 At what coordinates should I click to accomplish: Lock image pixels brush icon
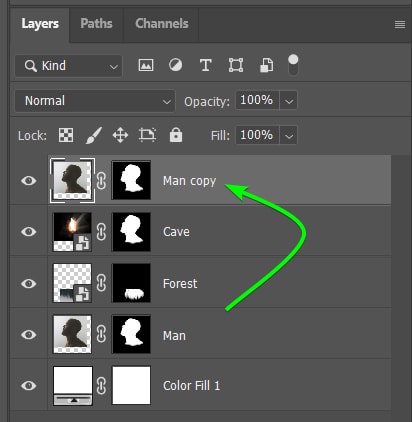pyautogui.click(x=94, y=135)
